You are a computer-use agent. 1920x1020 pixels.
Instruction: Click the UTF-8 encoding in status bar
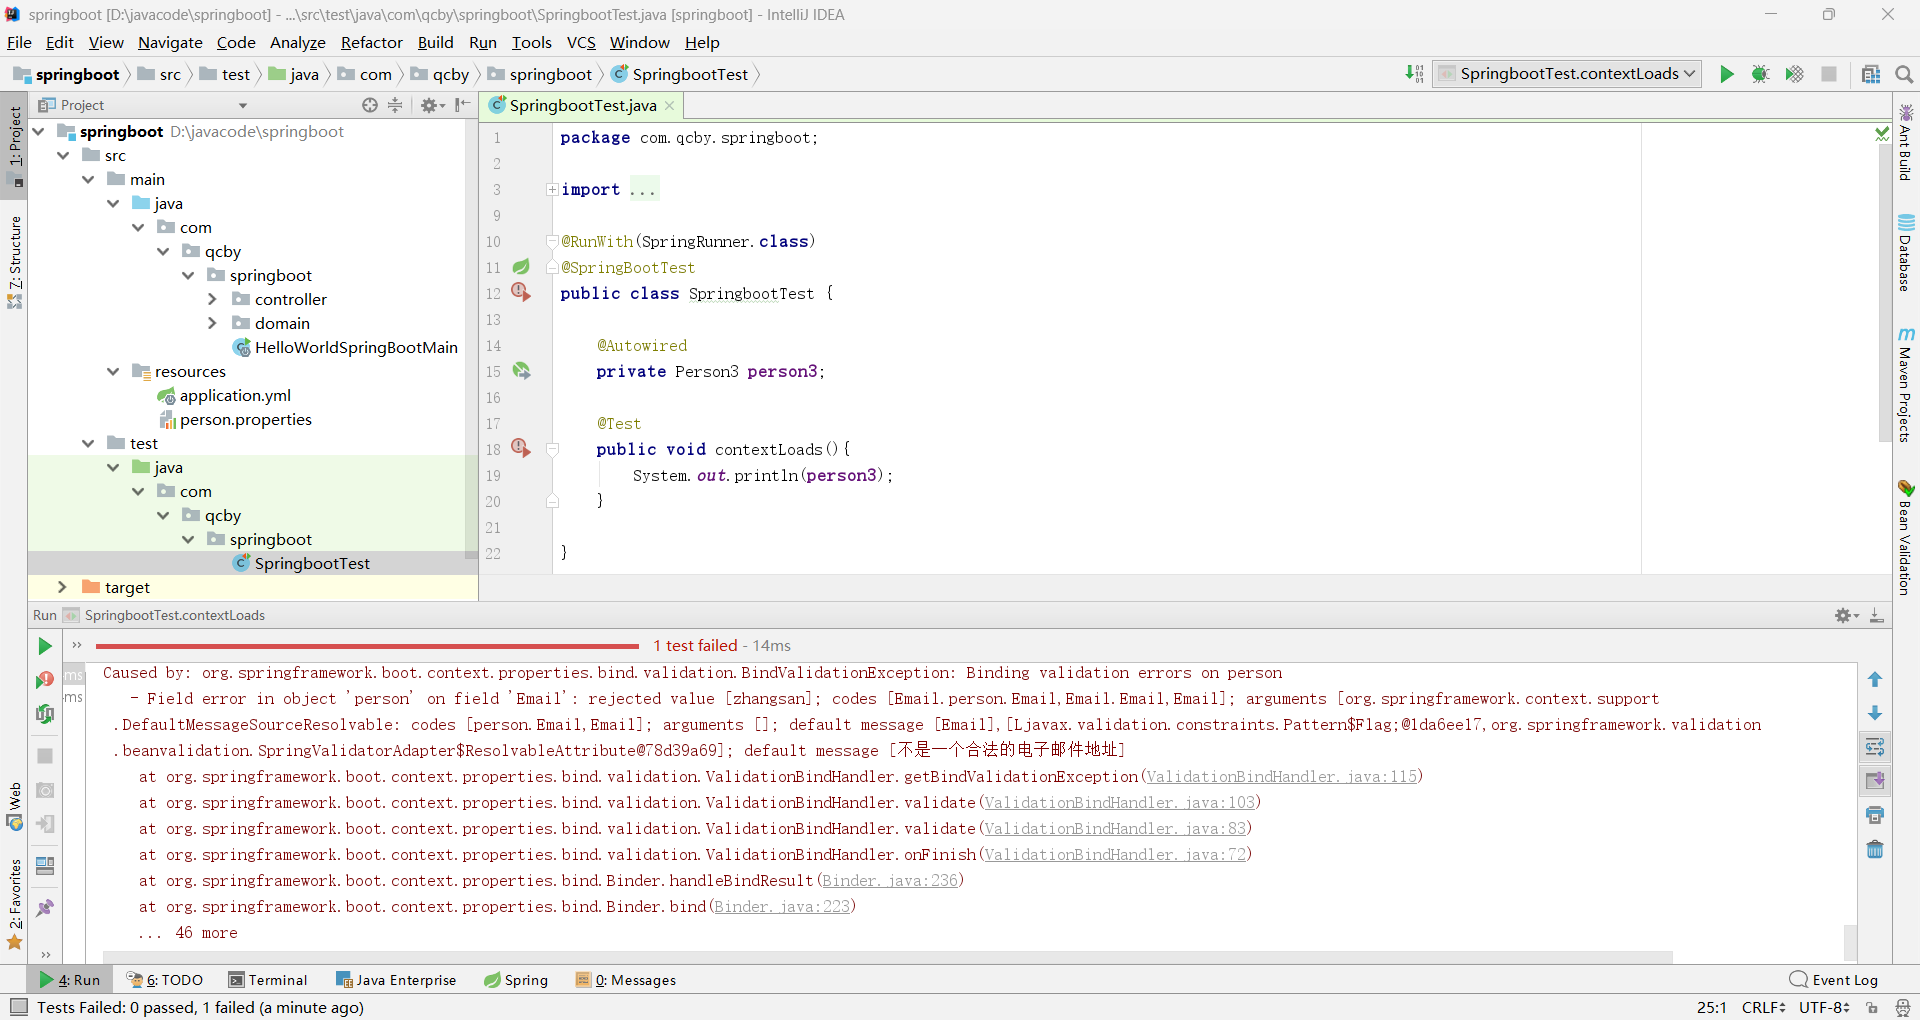(1825, 1007)
